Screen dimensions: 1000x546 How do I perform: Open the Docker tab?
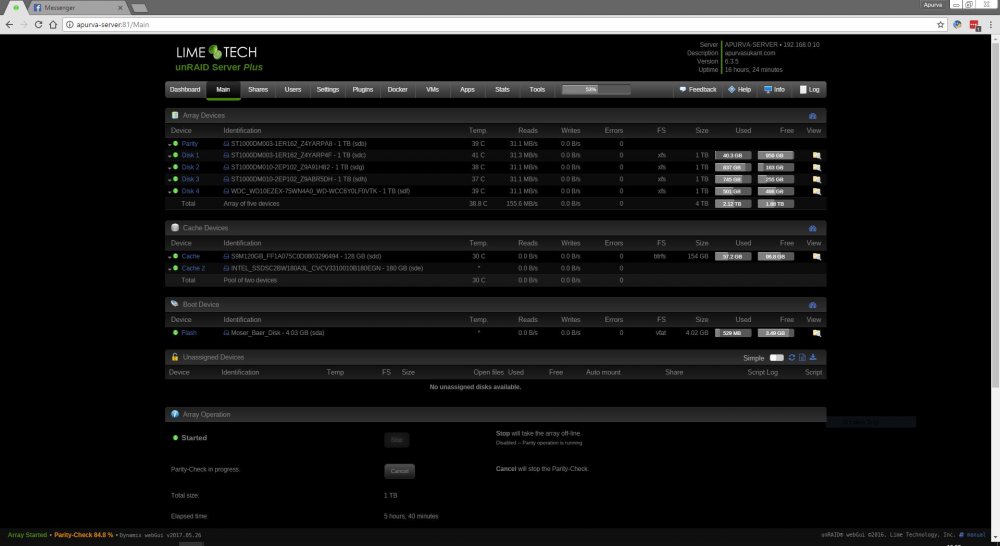pos(397,90)
